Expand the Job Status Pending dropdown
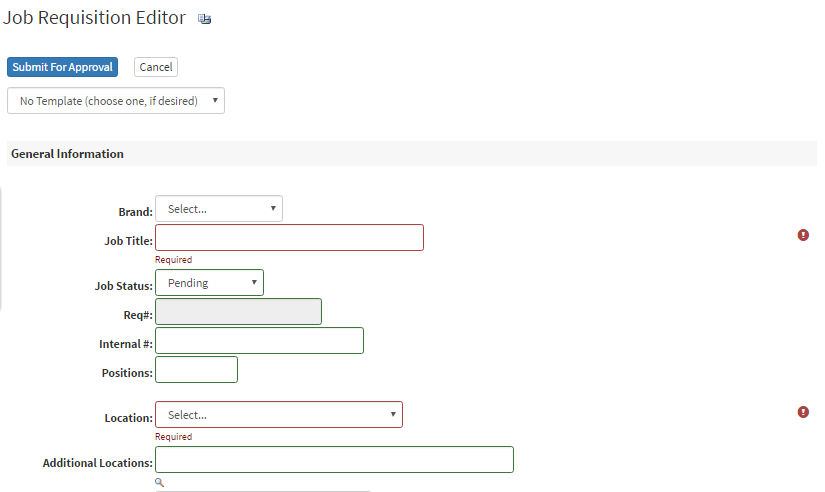 210,283
